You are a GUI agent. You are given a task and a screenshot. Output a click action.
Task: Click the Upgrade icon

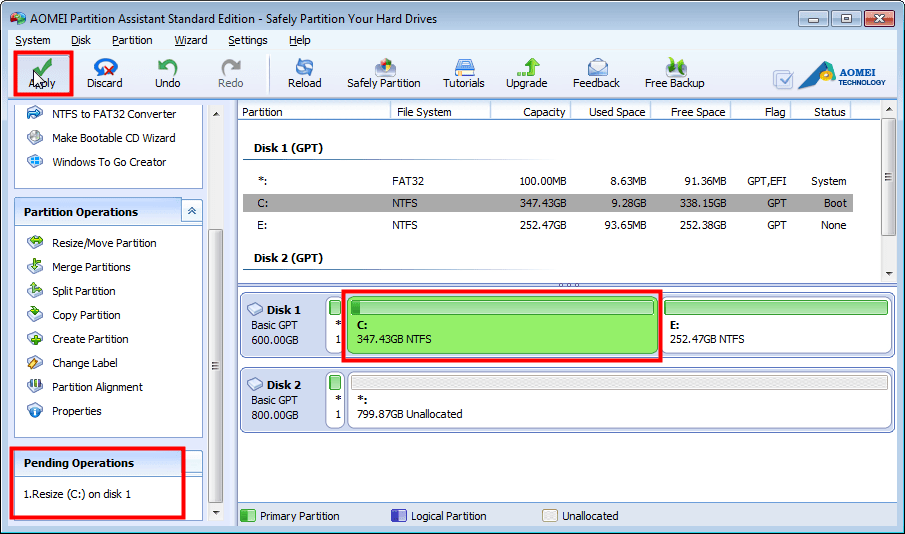[x=526, y=73]
